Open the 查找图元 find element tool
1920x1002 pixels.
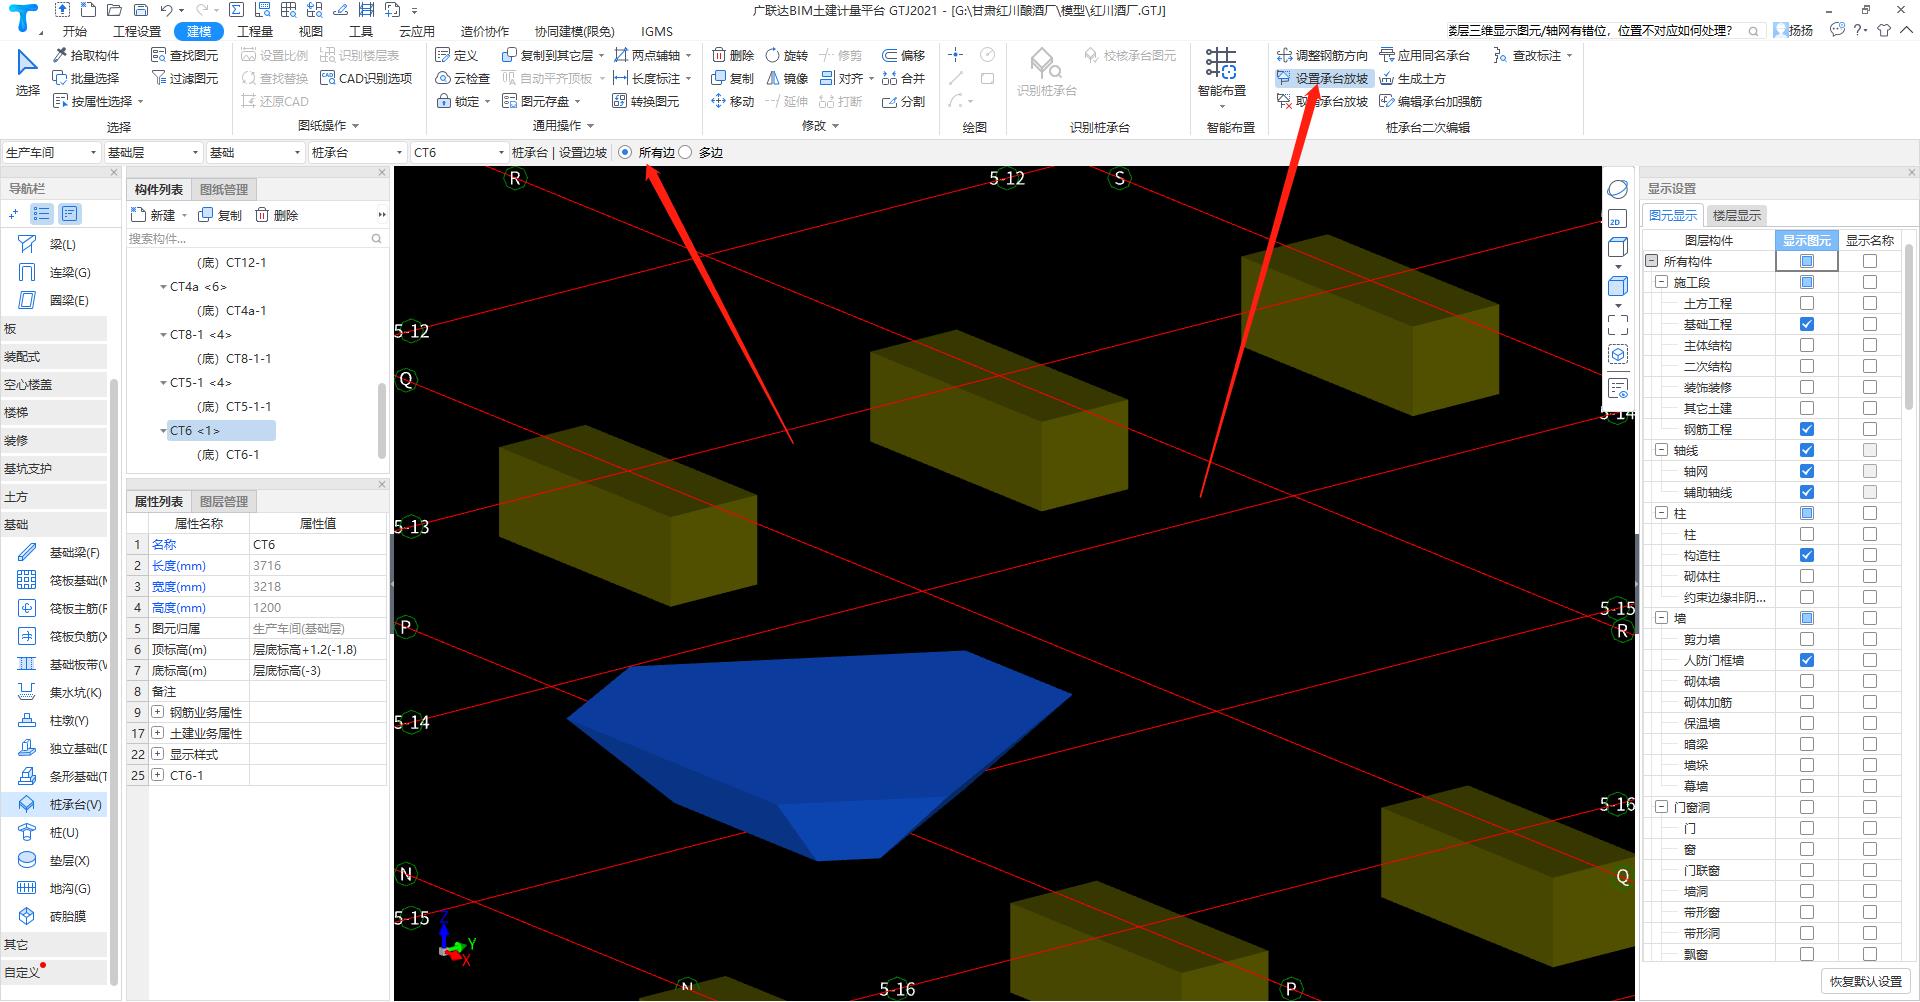[184, 55]
